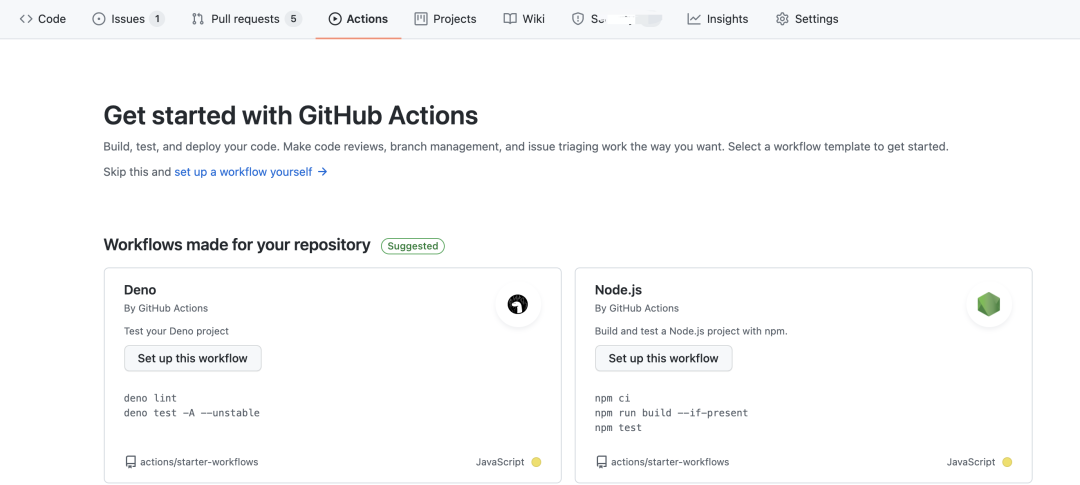This screenshot has height=485, width=1080.
Task: Click the Suggested label badge
Action: 413,246
